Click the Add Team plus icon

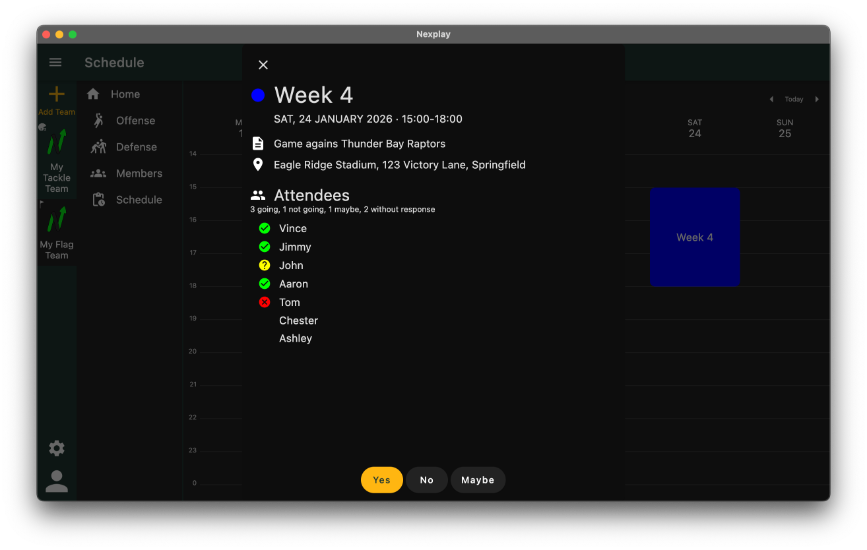coord(57,94)
